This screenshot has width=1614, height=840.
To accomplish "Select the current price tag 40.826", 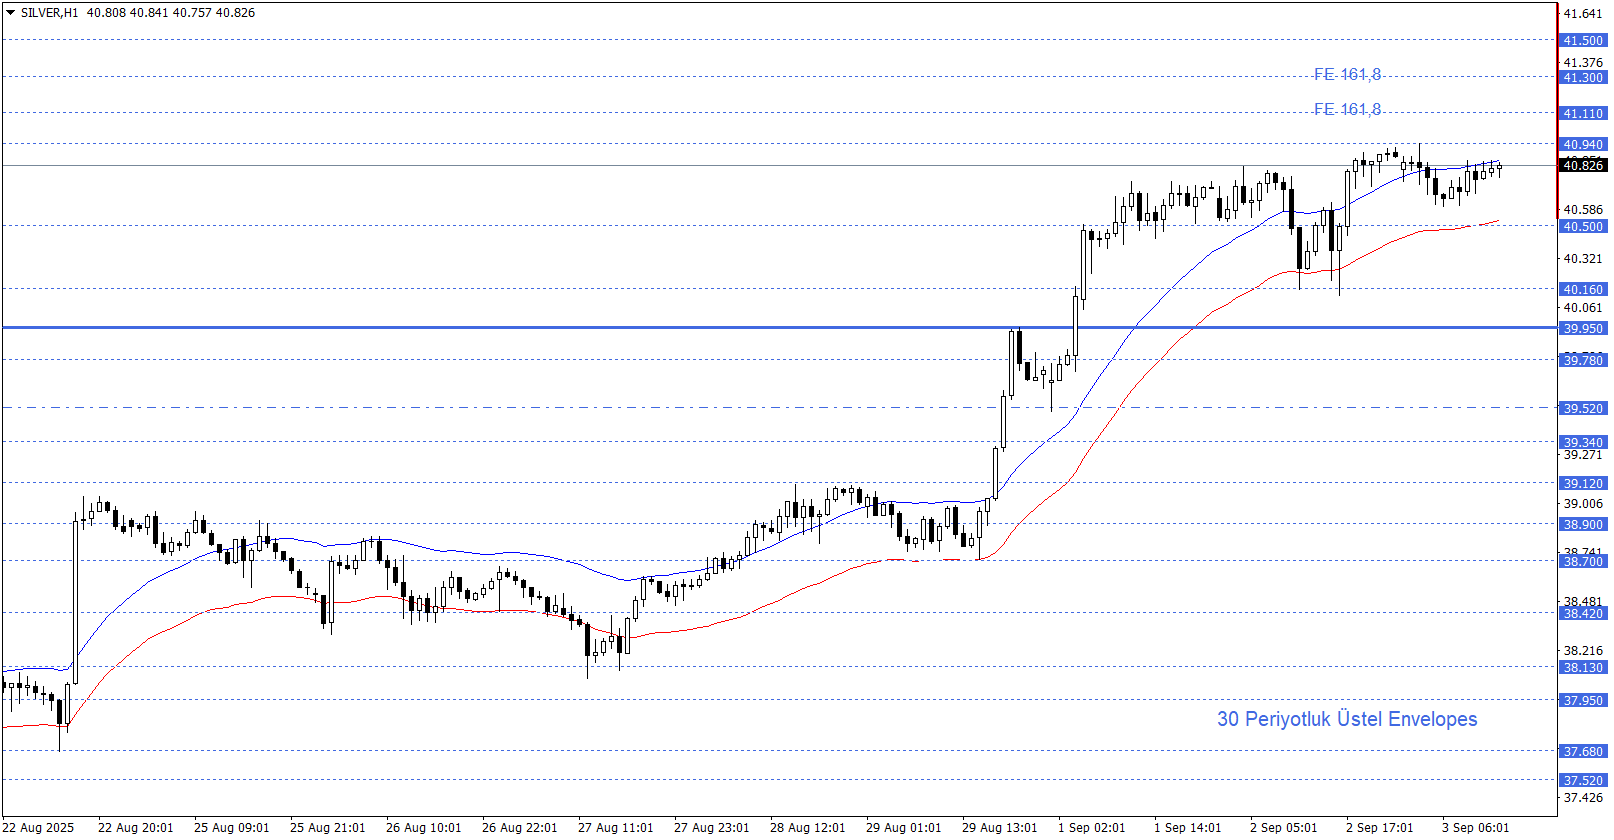I will tap(1583, 166).
